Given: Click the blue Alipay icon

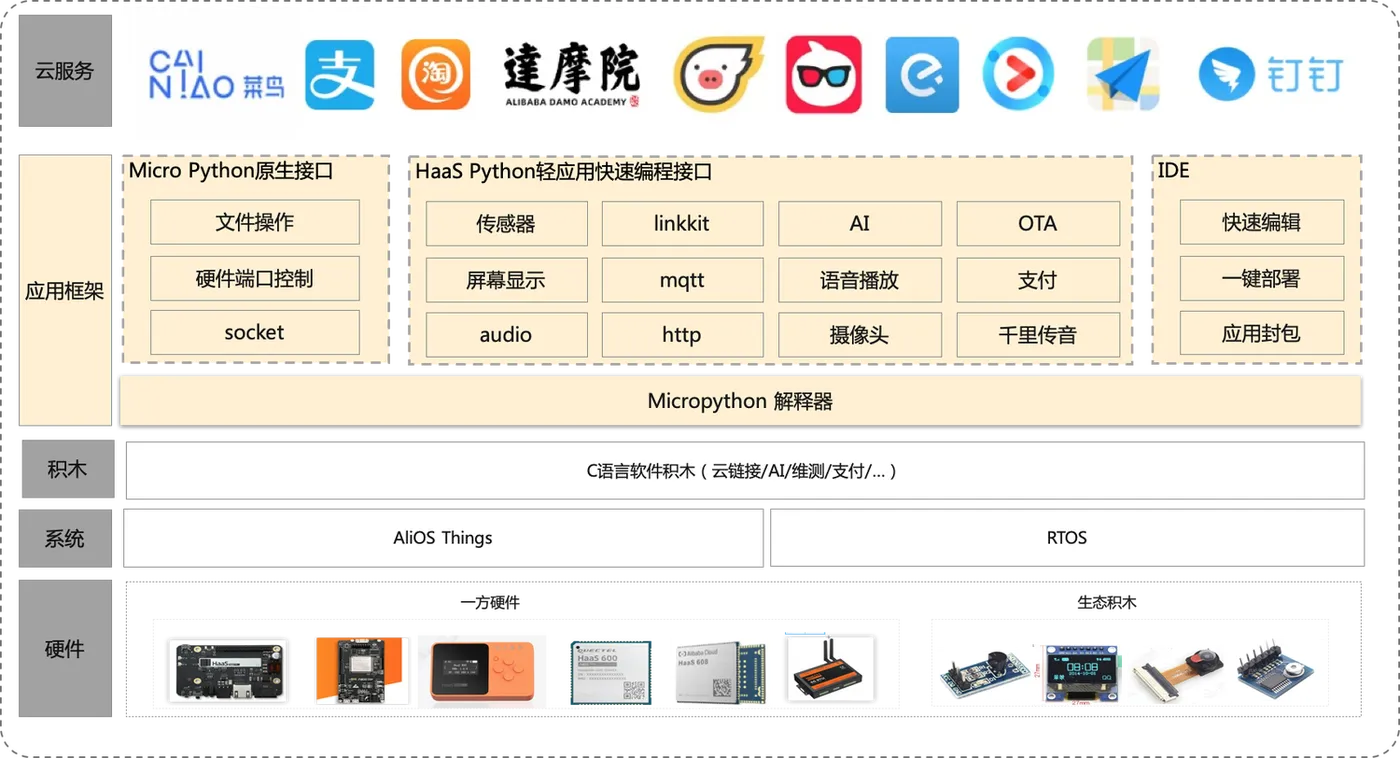Looking at the screenshot, I should click(x=340, y=74).
